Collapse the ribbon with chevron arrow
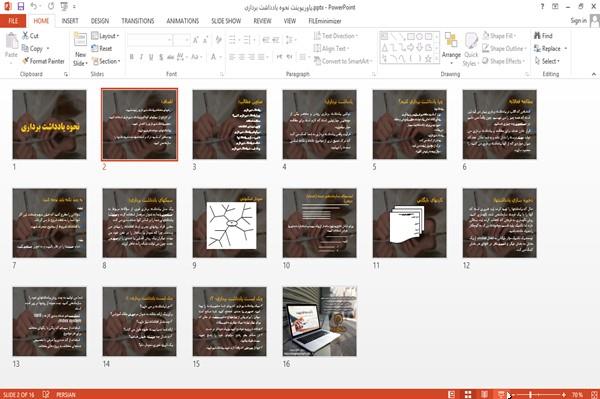 (x=594, y=74)
